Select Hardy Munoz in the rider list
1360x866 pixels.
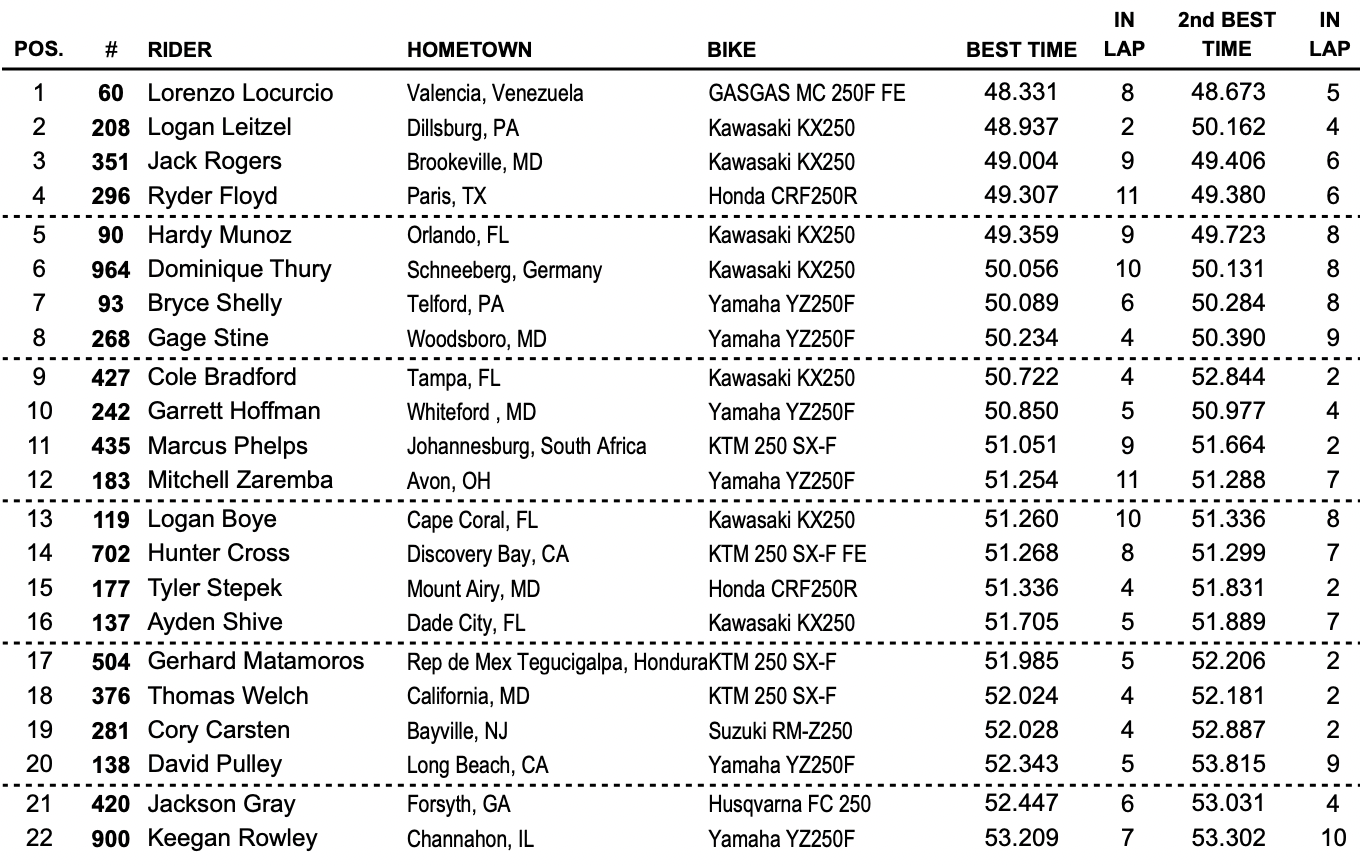(220, 235)
